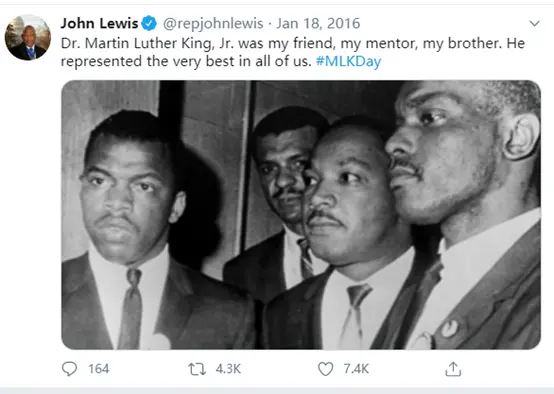The image size is (554, 394).
Task: Expand the tweet options chevron
Action: tap(535, 23)
